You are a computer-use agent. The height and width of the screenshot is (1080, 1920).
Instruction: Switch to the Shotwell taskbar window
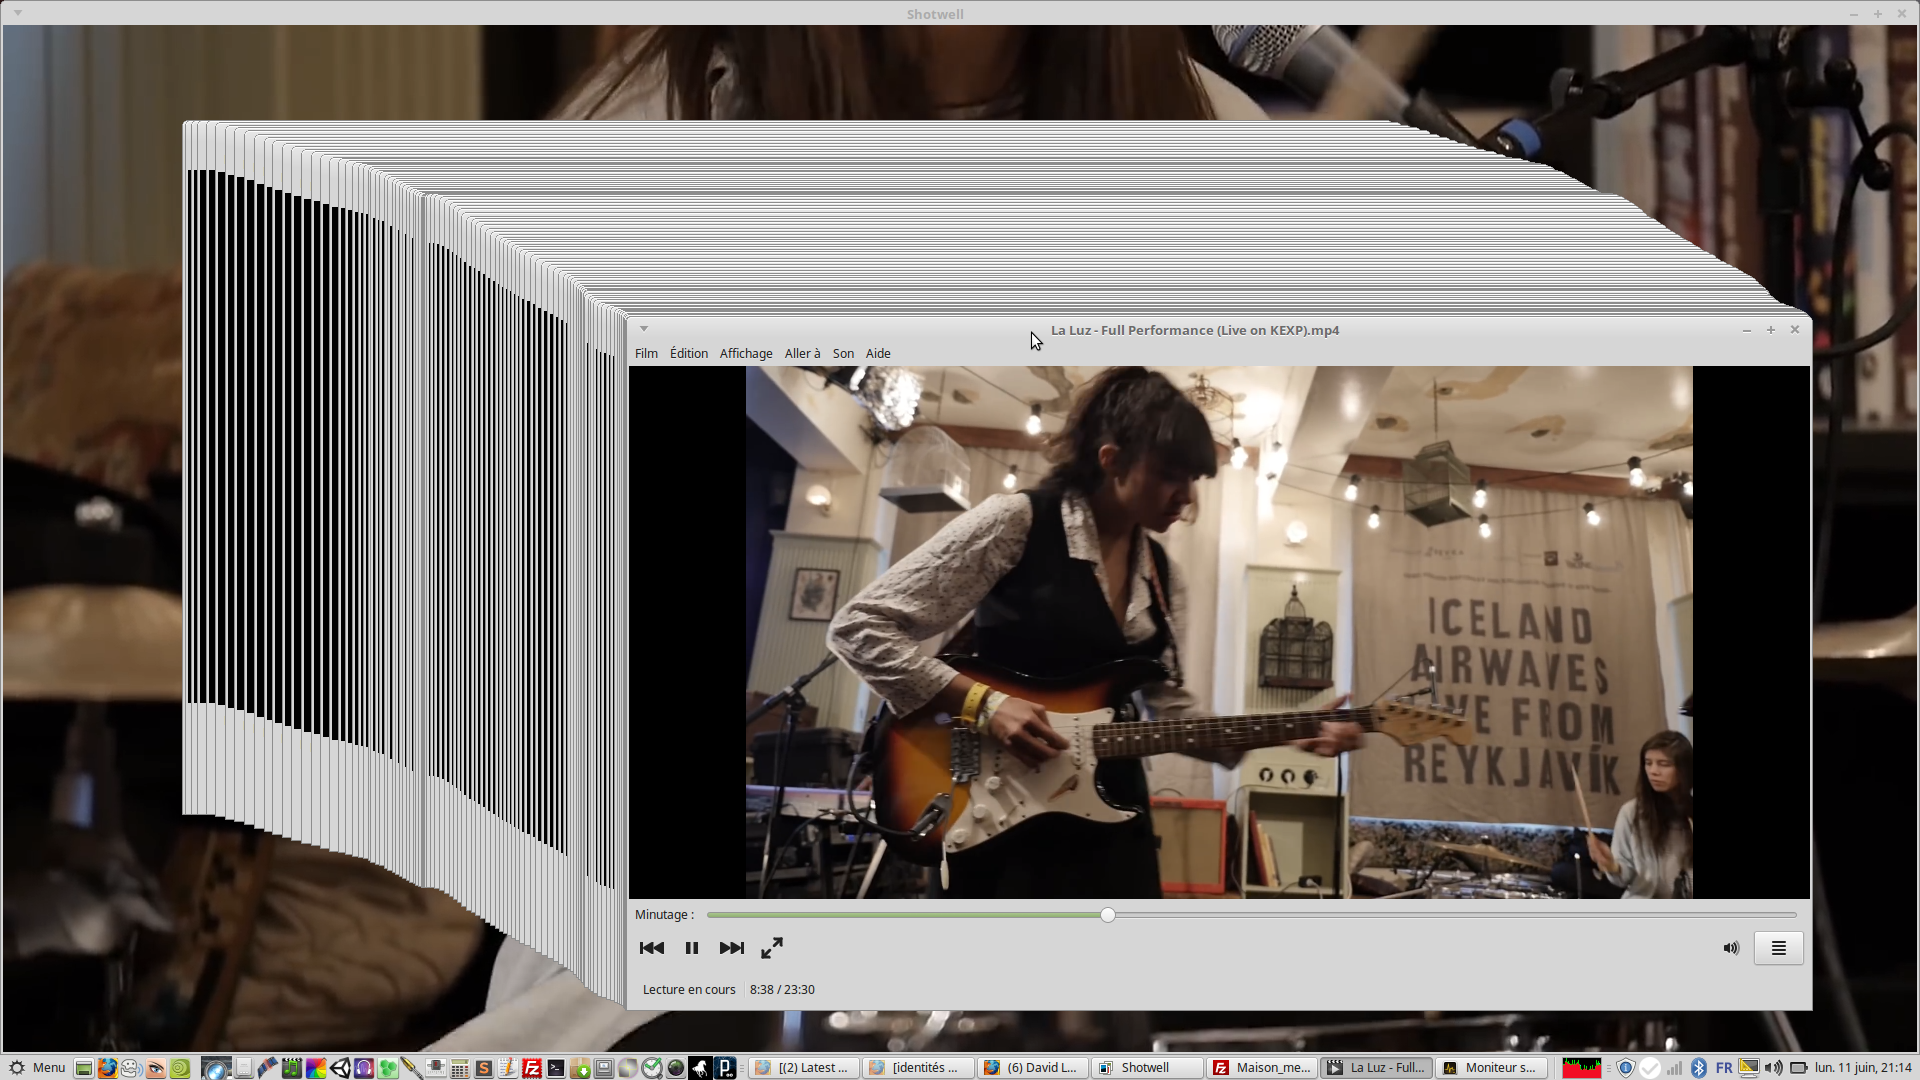click(x=1146, y=1068)
